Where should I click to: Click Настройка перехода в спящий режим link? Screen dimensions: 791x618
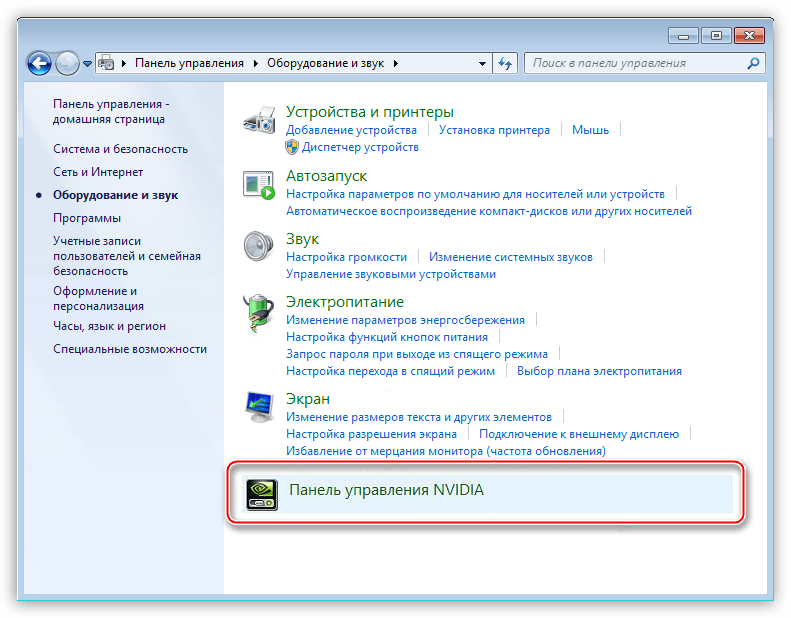(x=390, y=371)
